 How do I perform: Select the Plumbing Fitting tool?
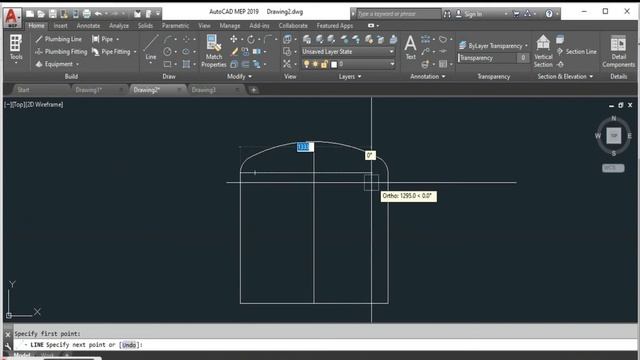61,52
